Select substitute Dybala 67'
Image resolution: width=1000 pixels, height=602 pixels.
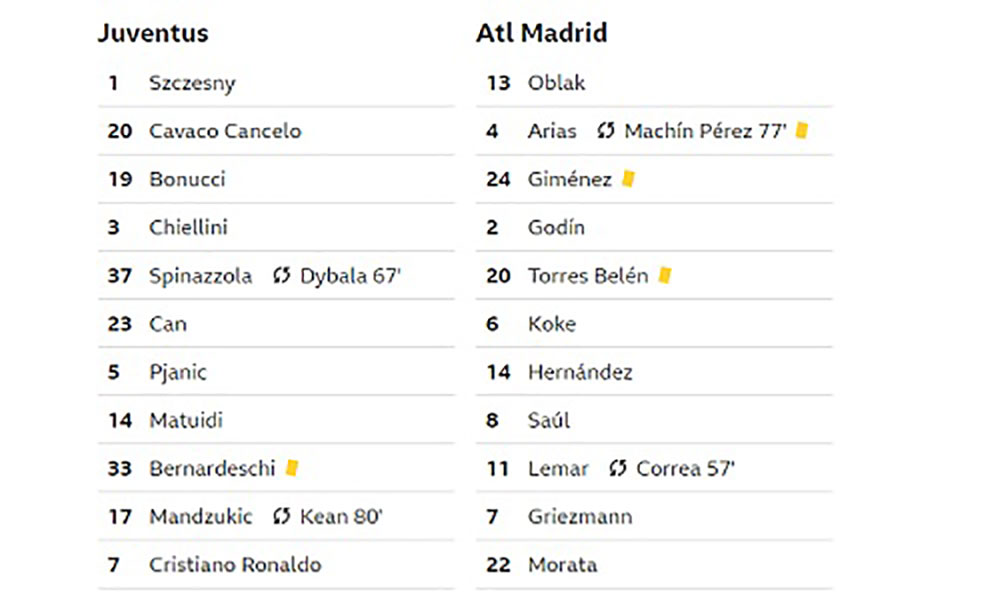click(350, 276)
